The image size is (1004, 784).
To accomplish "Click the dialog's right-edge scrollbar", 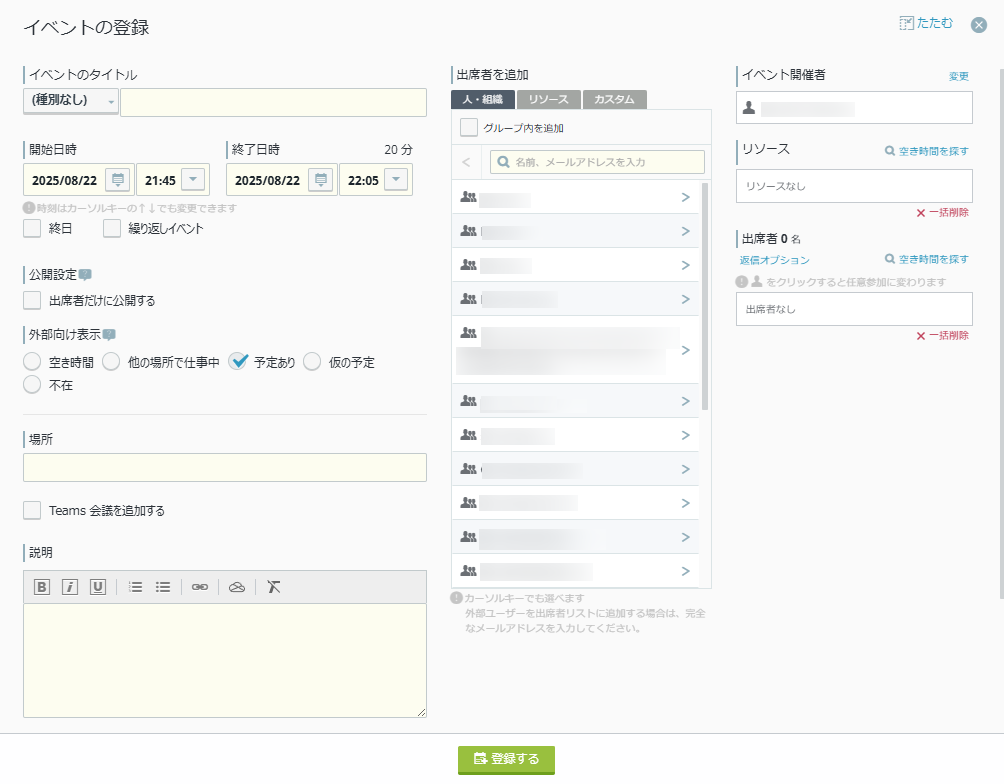I will 1001,333.
